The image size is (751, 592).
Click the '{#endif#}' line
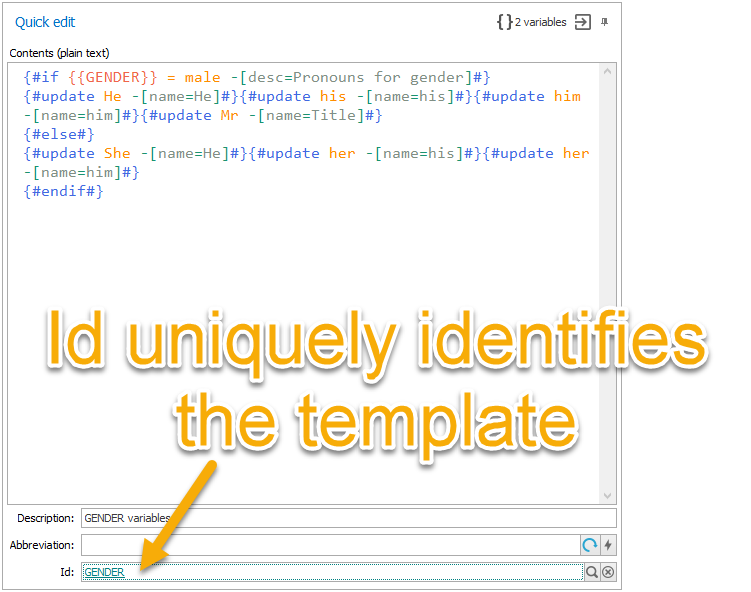(x=63, y=191)
